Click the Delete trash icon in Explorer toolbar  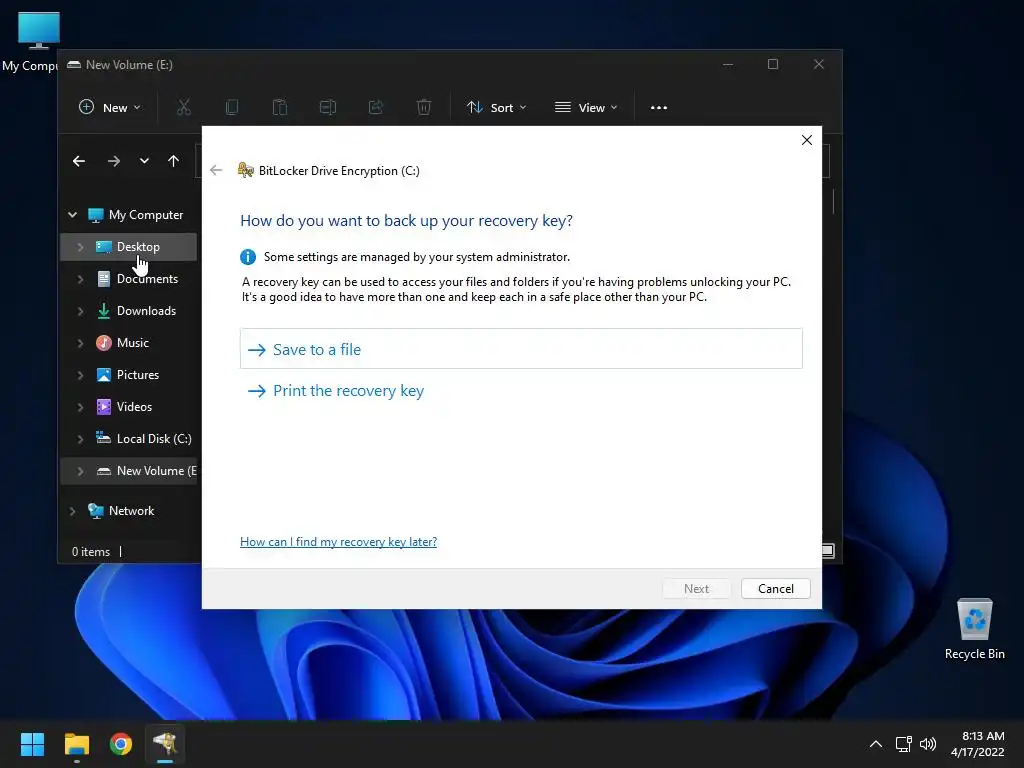coord(424,108)
